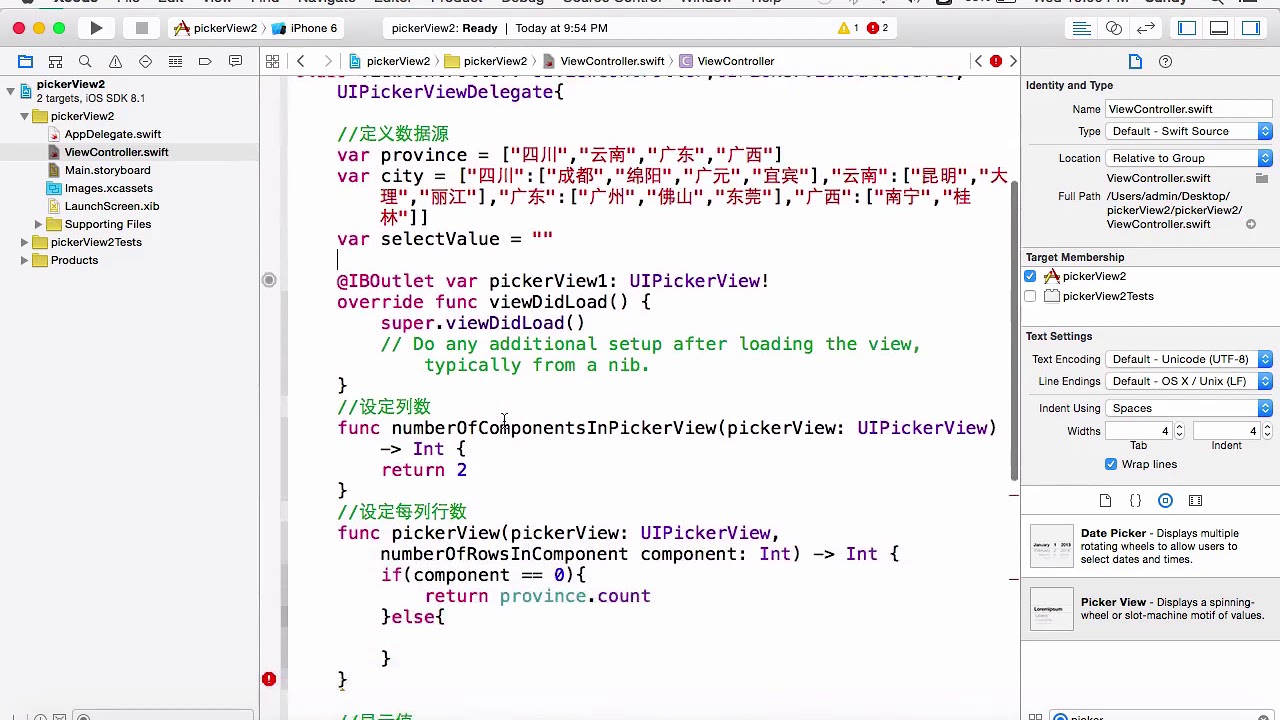This screenshot has height=720, width=1280.
Task: Select AppDelegate.swift in the navigator
Action: (x=113, y=134)
